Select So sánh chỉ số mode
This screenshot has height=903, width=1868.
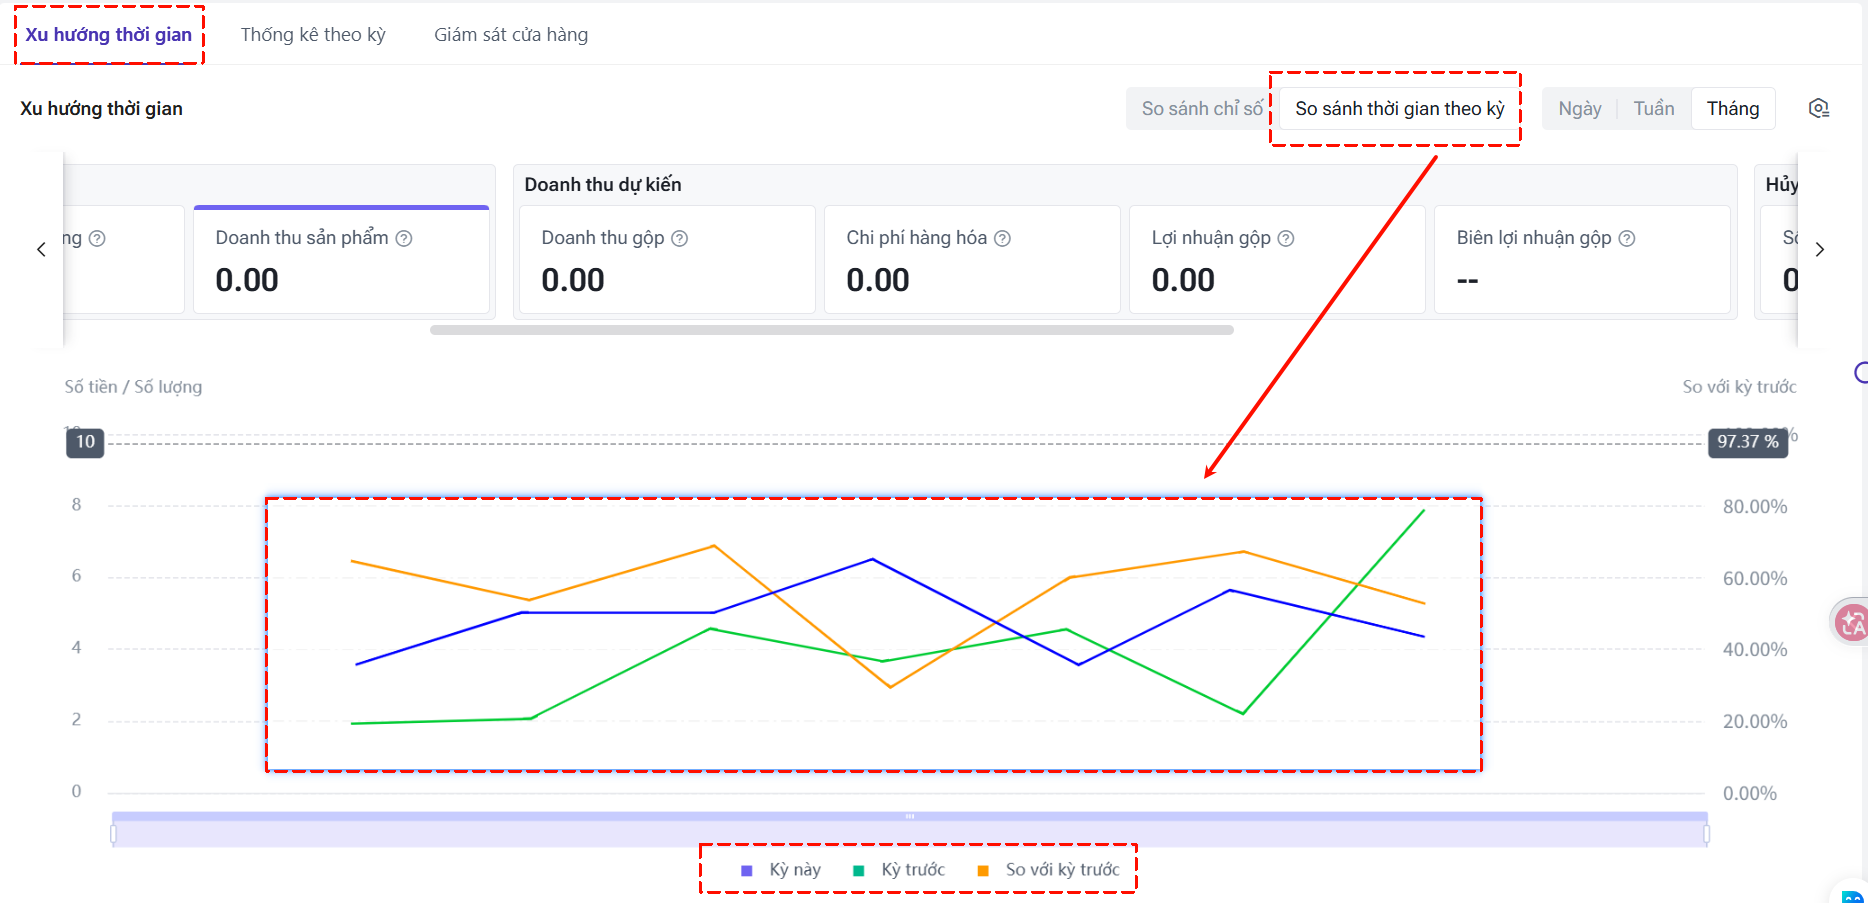click(x=1201, y=109)
